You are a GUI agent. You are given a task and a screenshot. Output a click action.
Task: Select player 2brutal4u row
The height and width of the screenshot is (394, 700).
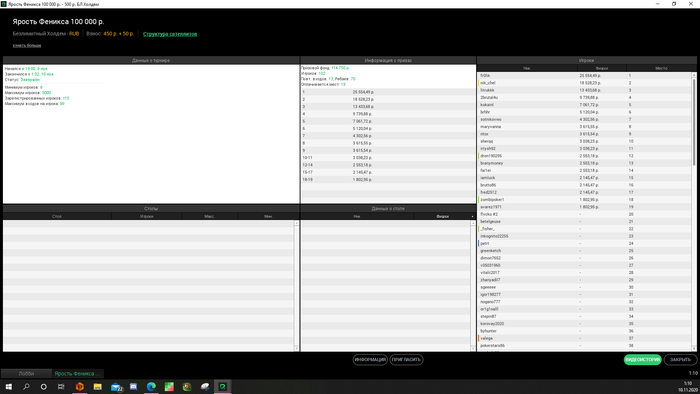pyautogui.click(x=584, y=97)
